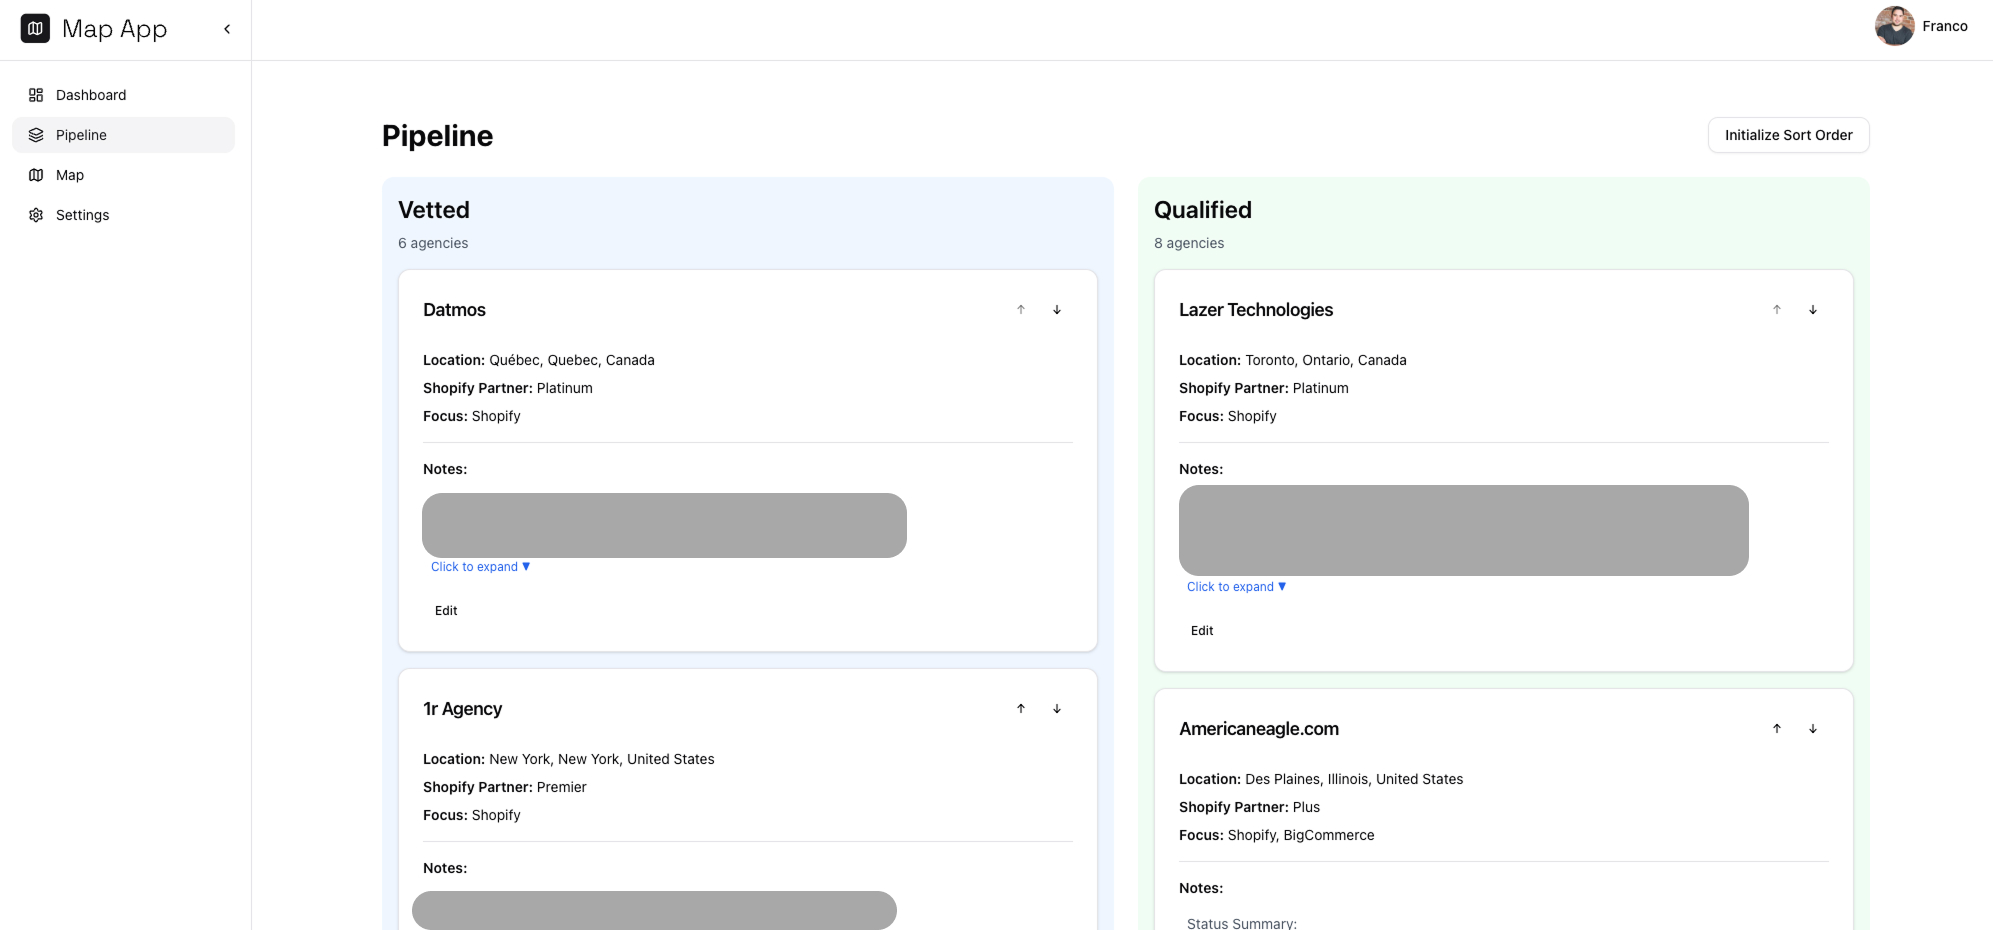Select the Pipeline sidebar icon

(x=36, y=134)
